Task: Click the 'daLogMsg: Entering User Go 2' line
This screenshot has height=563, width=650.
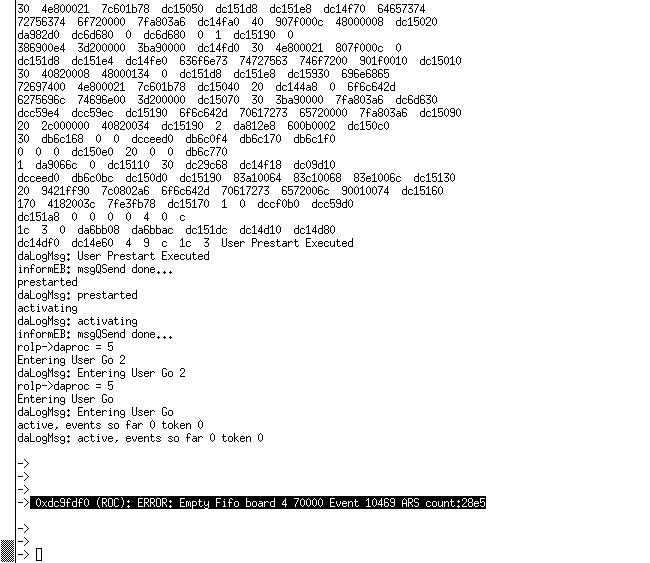Action: 101,373
